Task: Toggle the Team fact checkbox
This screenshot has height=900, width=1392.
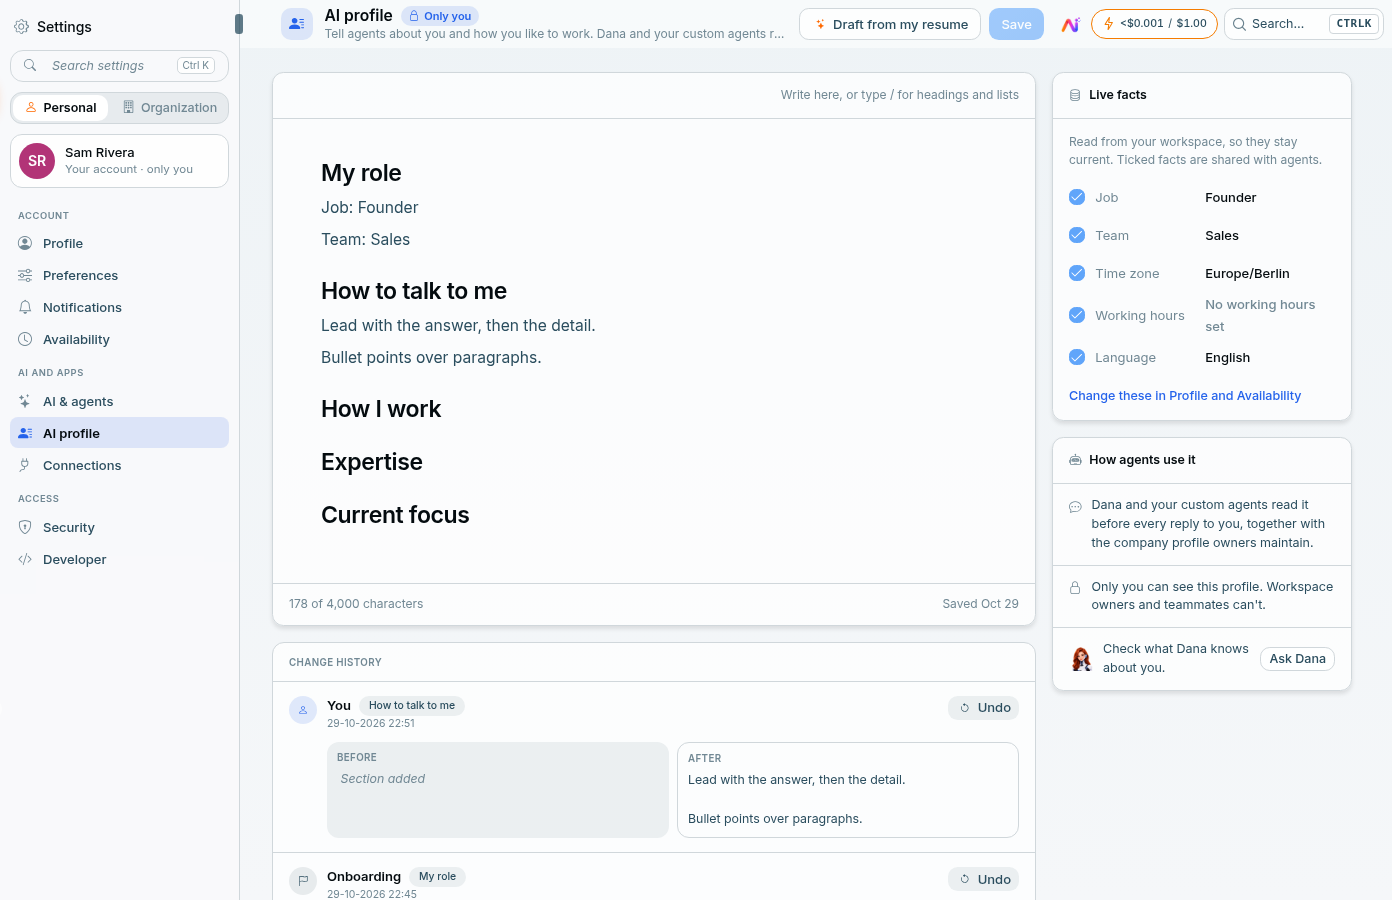Action: tap(1077, 235)
